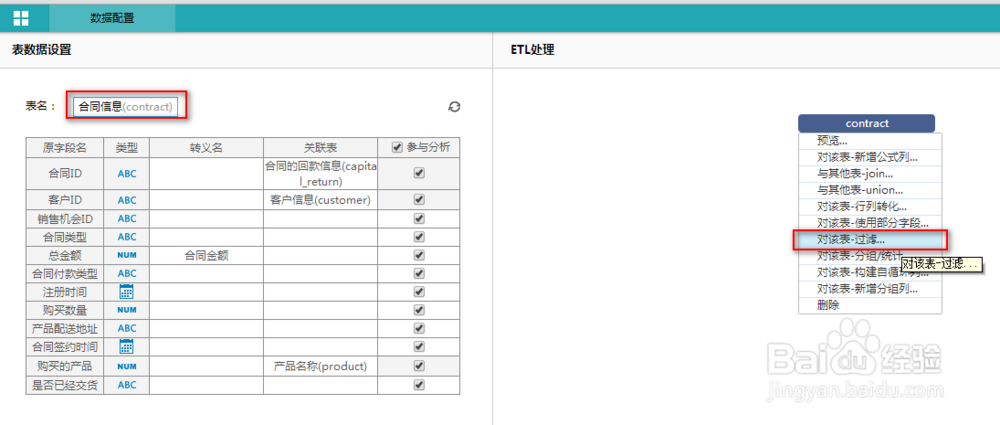Viewport: 1000px width, 425px height.
Task: Click the refresh icon beside the table name
Action: tap(454, 107)
